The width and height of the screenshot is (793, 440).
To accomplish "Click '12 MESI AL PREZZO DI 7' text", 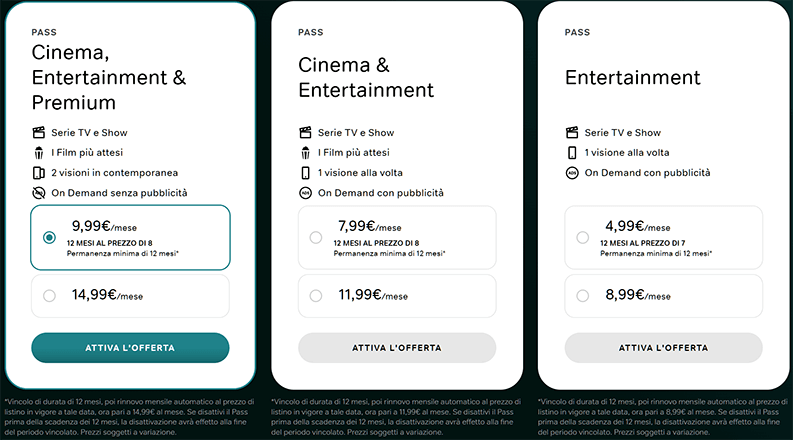I will point(642,243).
